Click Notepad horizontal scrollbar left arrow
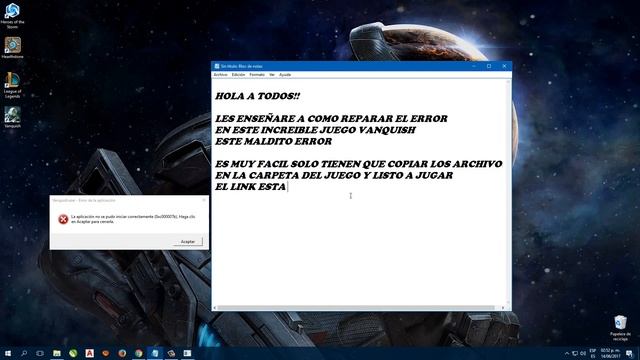Image resolution: width=640 pixels, height=360 pixels. click(x=214, y=308)
